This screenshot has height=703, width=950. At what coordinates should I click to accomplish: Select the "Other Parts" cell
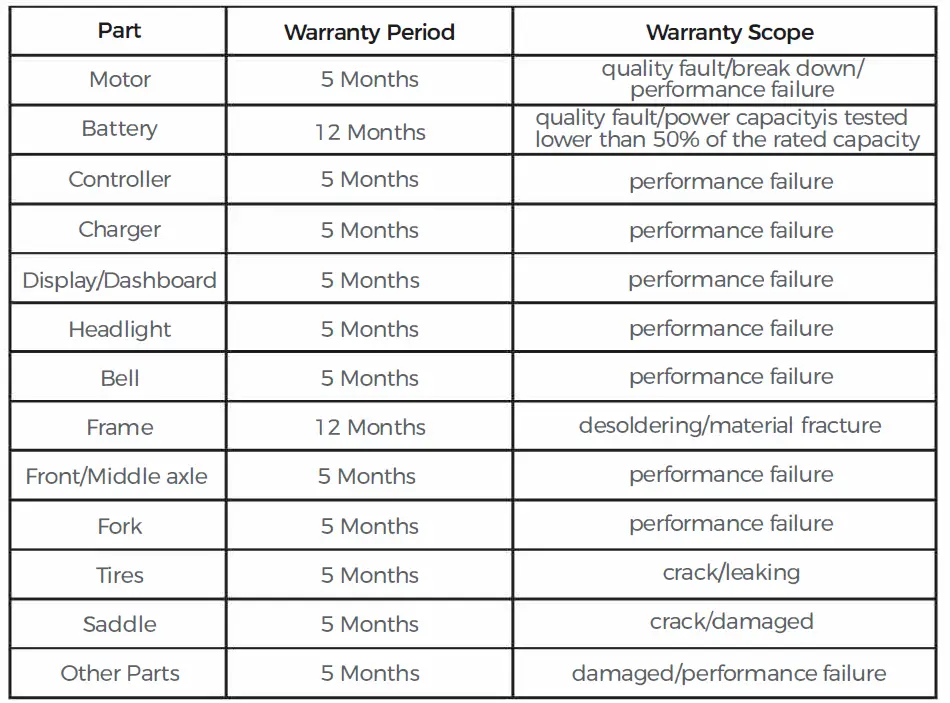tap(119, 673)
